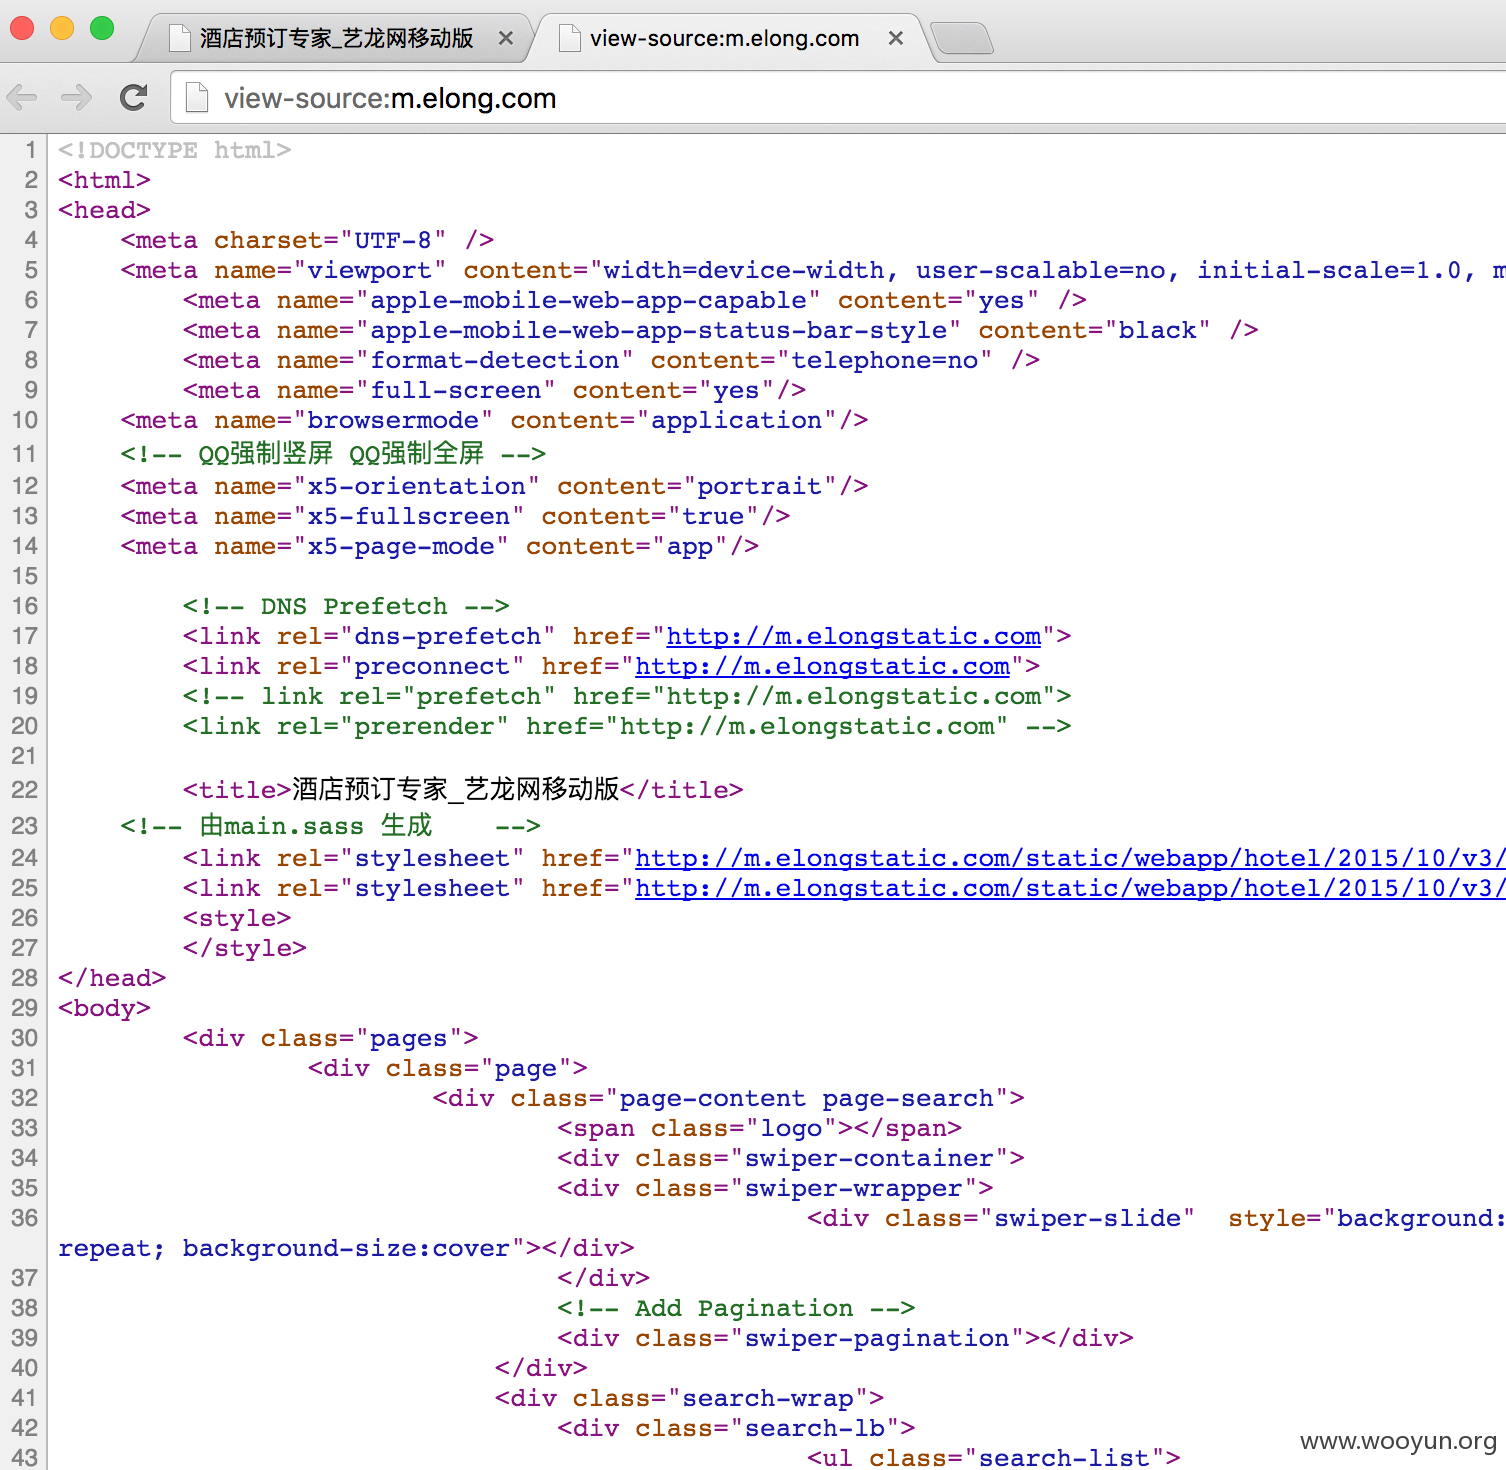
Task: Click the div class="pages" line
Action: 331,1038
